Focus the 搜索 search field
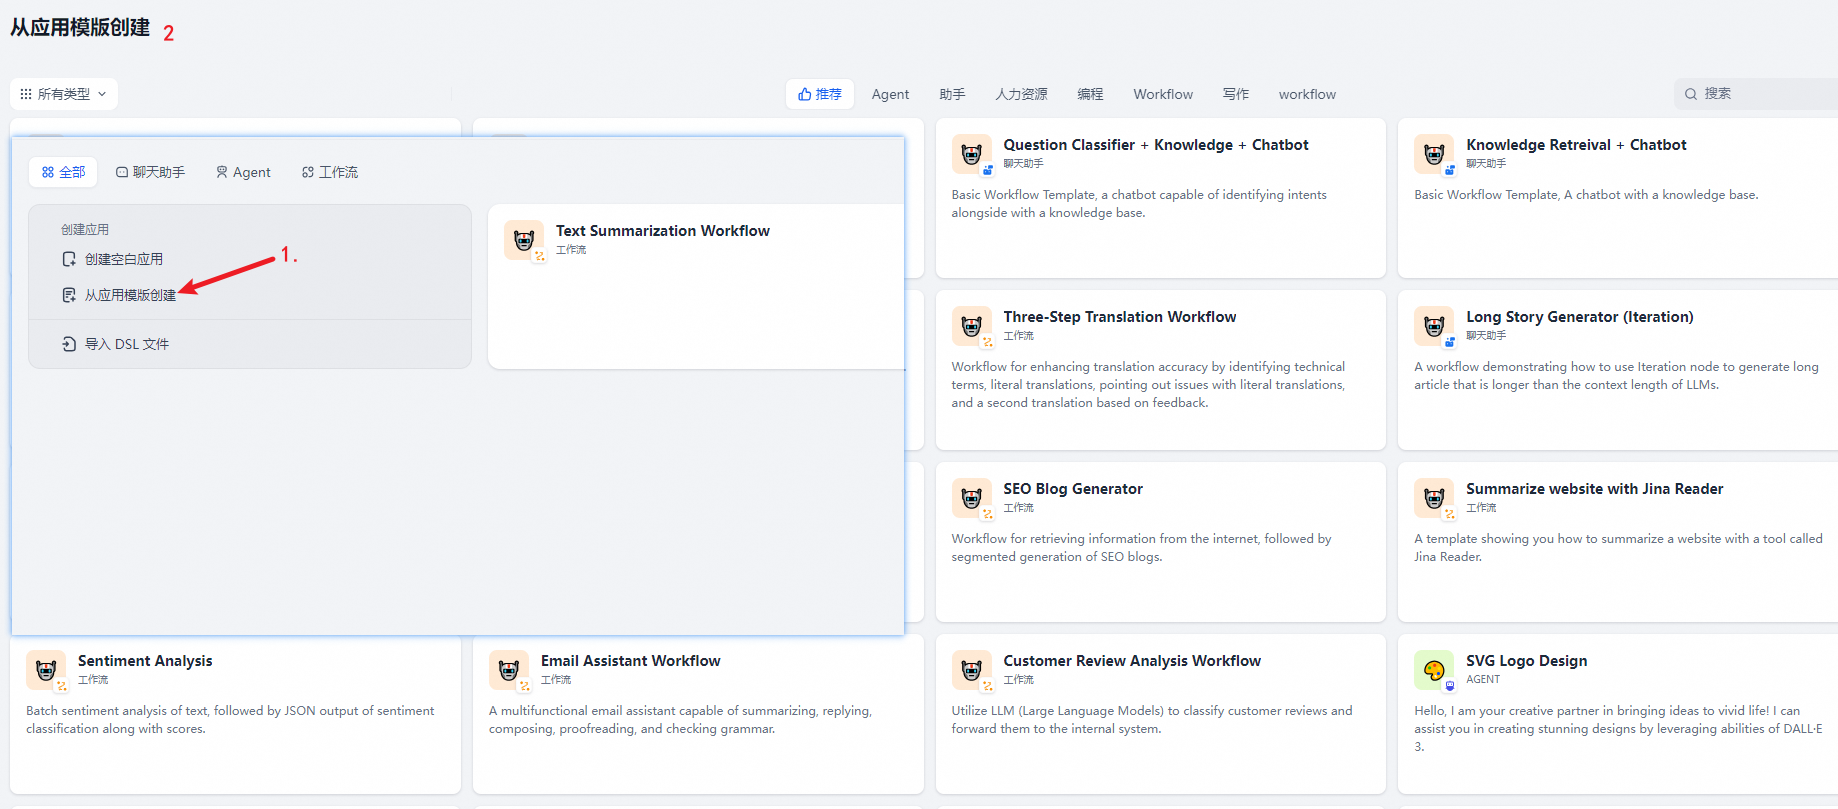The height and width of the screenshot is (809, 1838). click(x=1756, y=94)
